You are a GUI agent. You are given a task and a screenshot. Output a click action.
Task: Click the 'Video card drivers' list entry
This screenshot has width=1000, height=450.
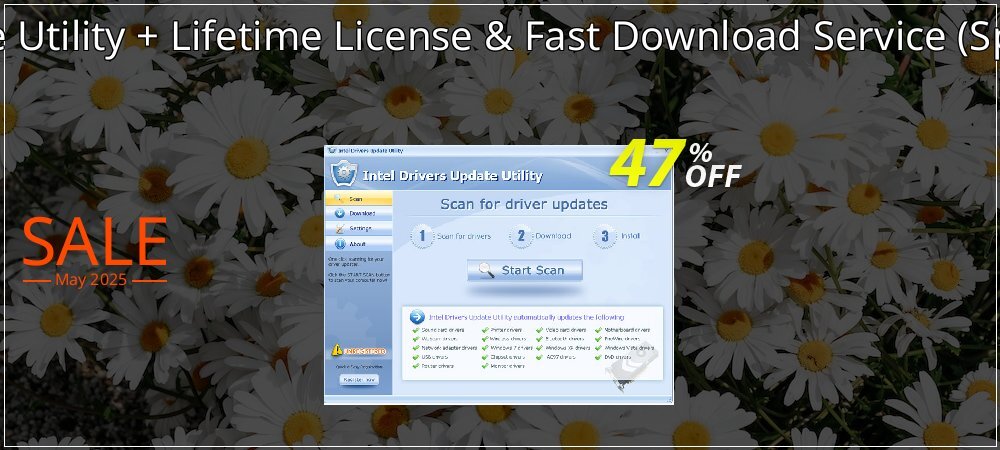(x=562, y=330)
